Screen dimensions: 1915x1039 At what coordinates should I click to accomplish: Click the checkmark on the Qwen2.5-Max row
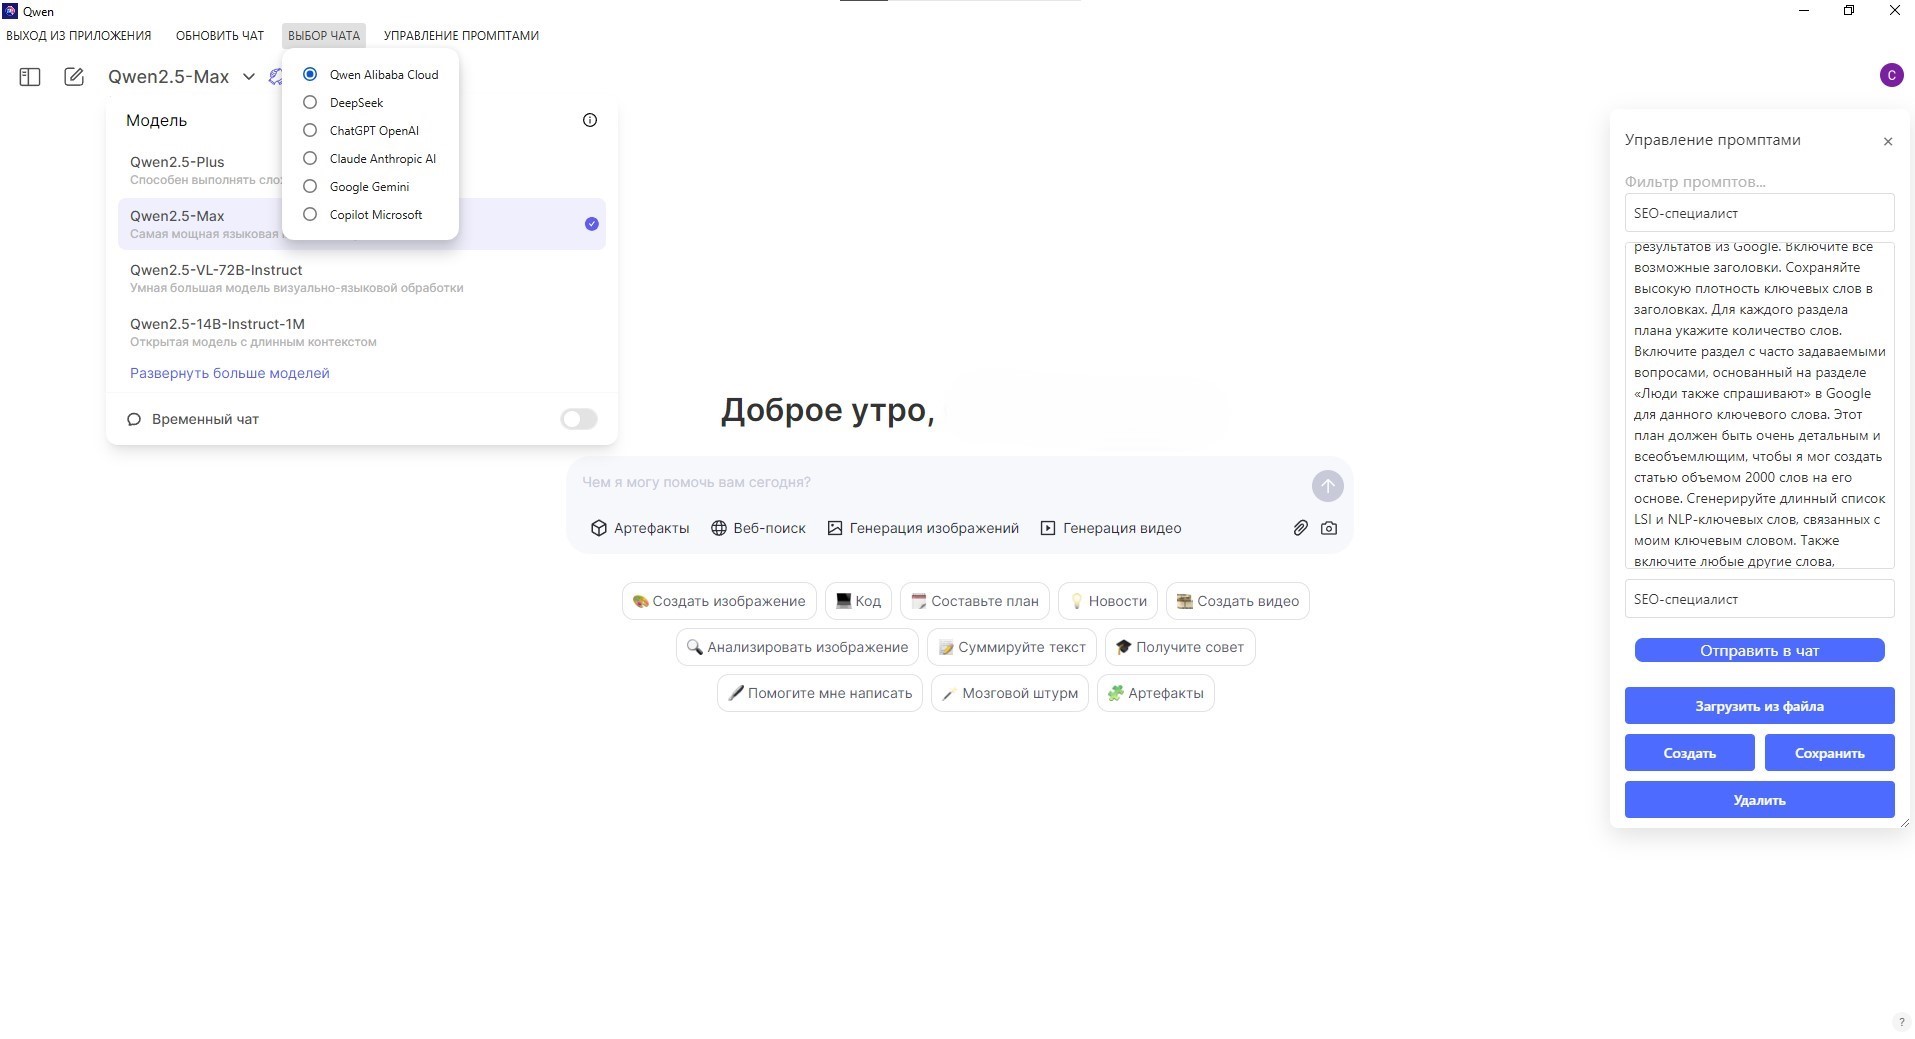click(x=592, y=224)
